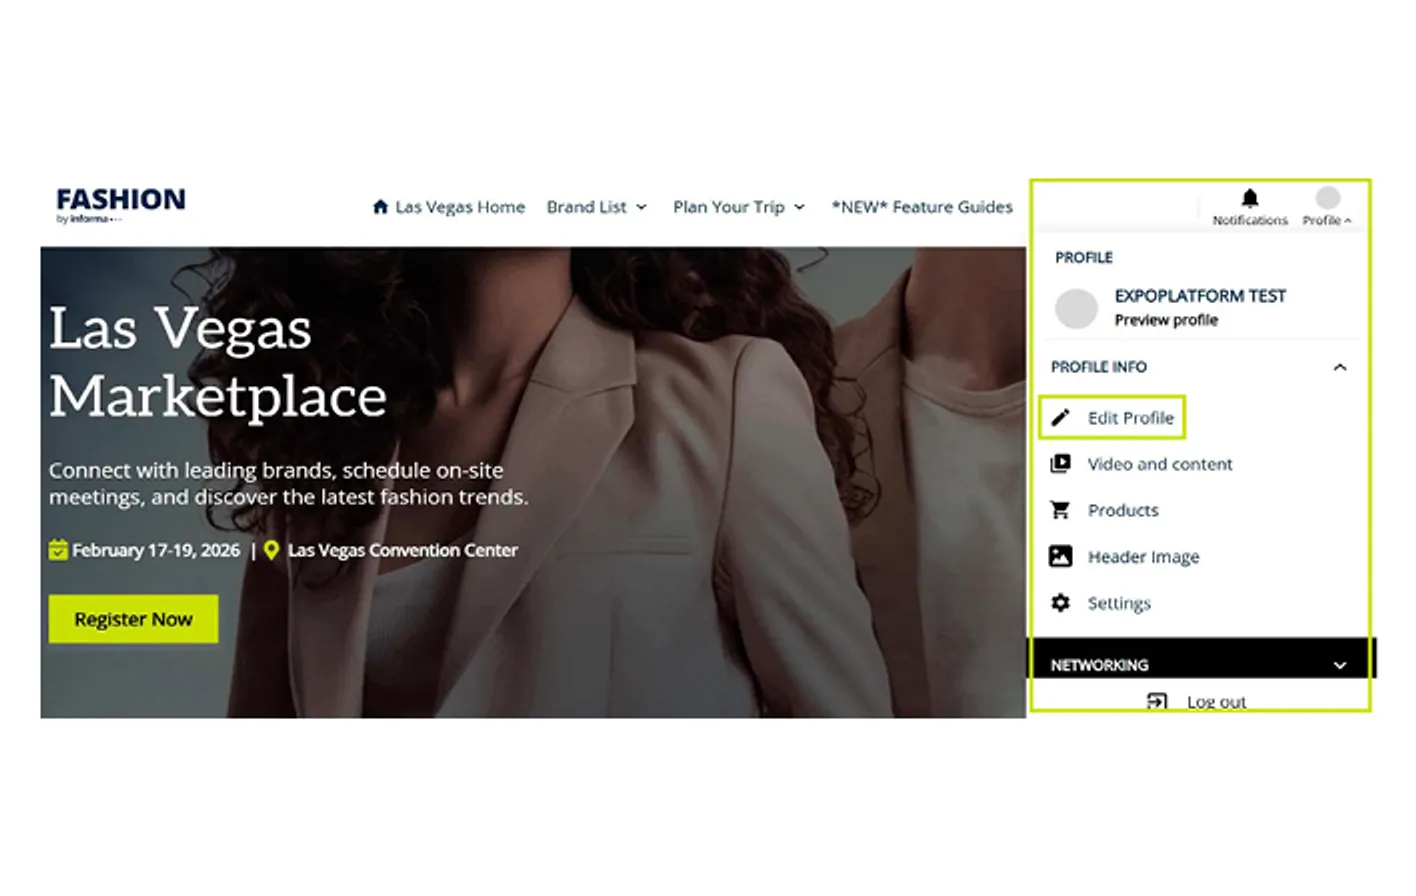
Task: Open the Brand List dropdown arrow
Action: [x=641, y=208]
